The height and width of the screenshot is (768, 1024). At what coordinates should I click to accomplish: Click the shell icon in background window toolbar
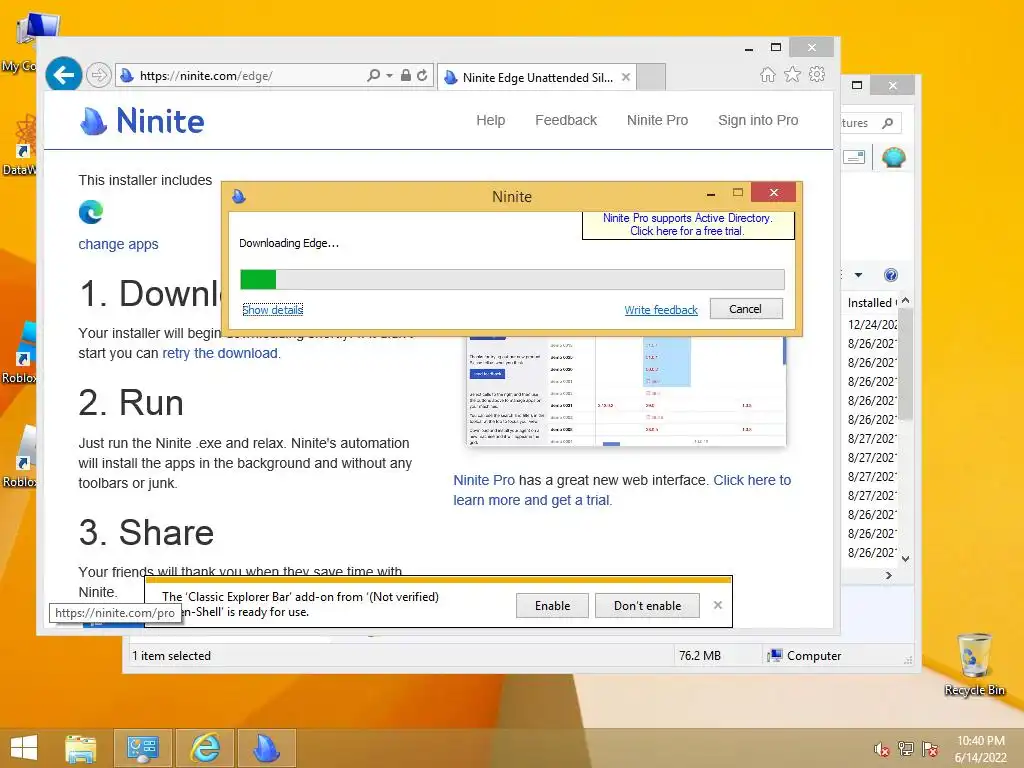893,157
